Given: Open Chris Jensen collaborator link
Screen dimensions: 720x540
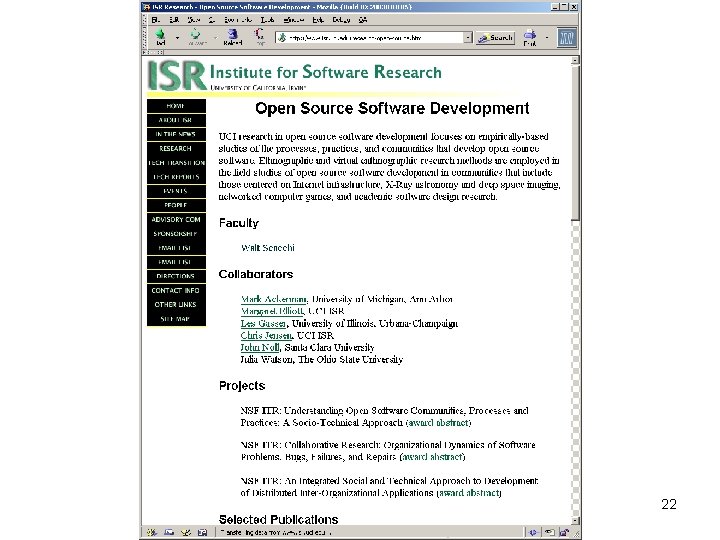Looking at the screenshot, I should point(266,335).
